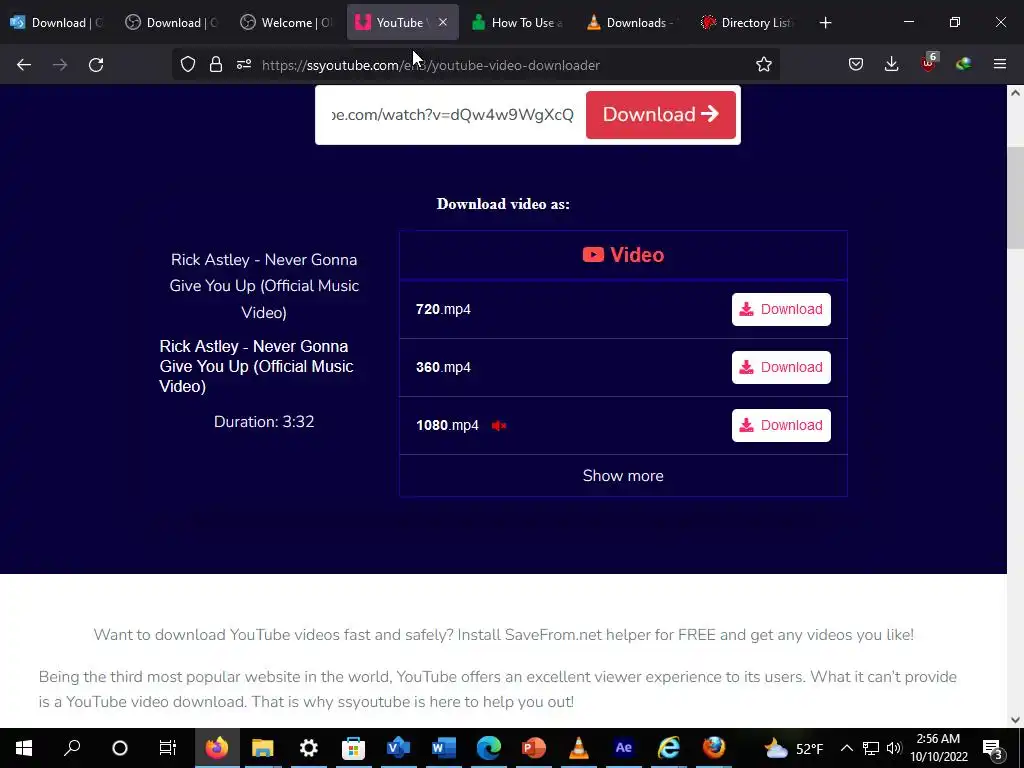Open a new browser tab with plus
Screen dimensions: 1024x768
click(825, 23)
